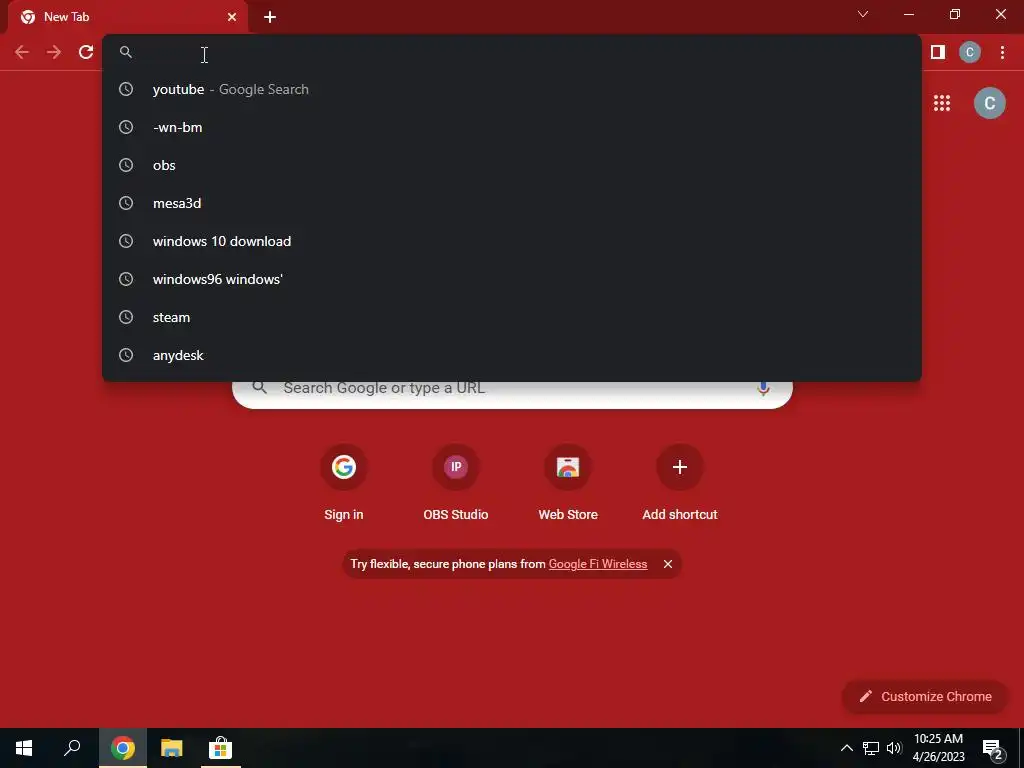Open Windows taskbar search

point(72,748)
